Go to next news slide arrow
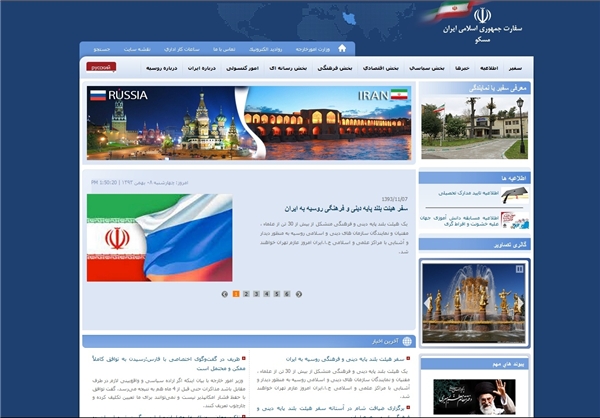 click(299, 294)
